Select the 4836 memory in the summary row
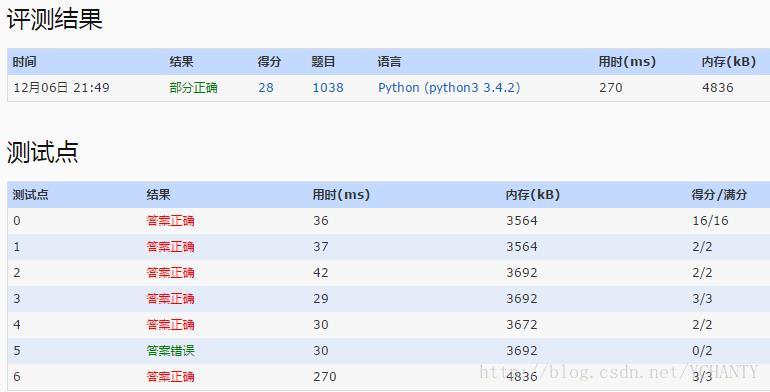 (717, 88)
